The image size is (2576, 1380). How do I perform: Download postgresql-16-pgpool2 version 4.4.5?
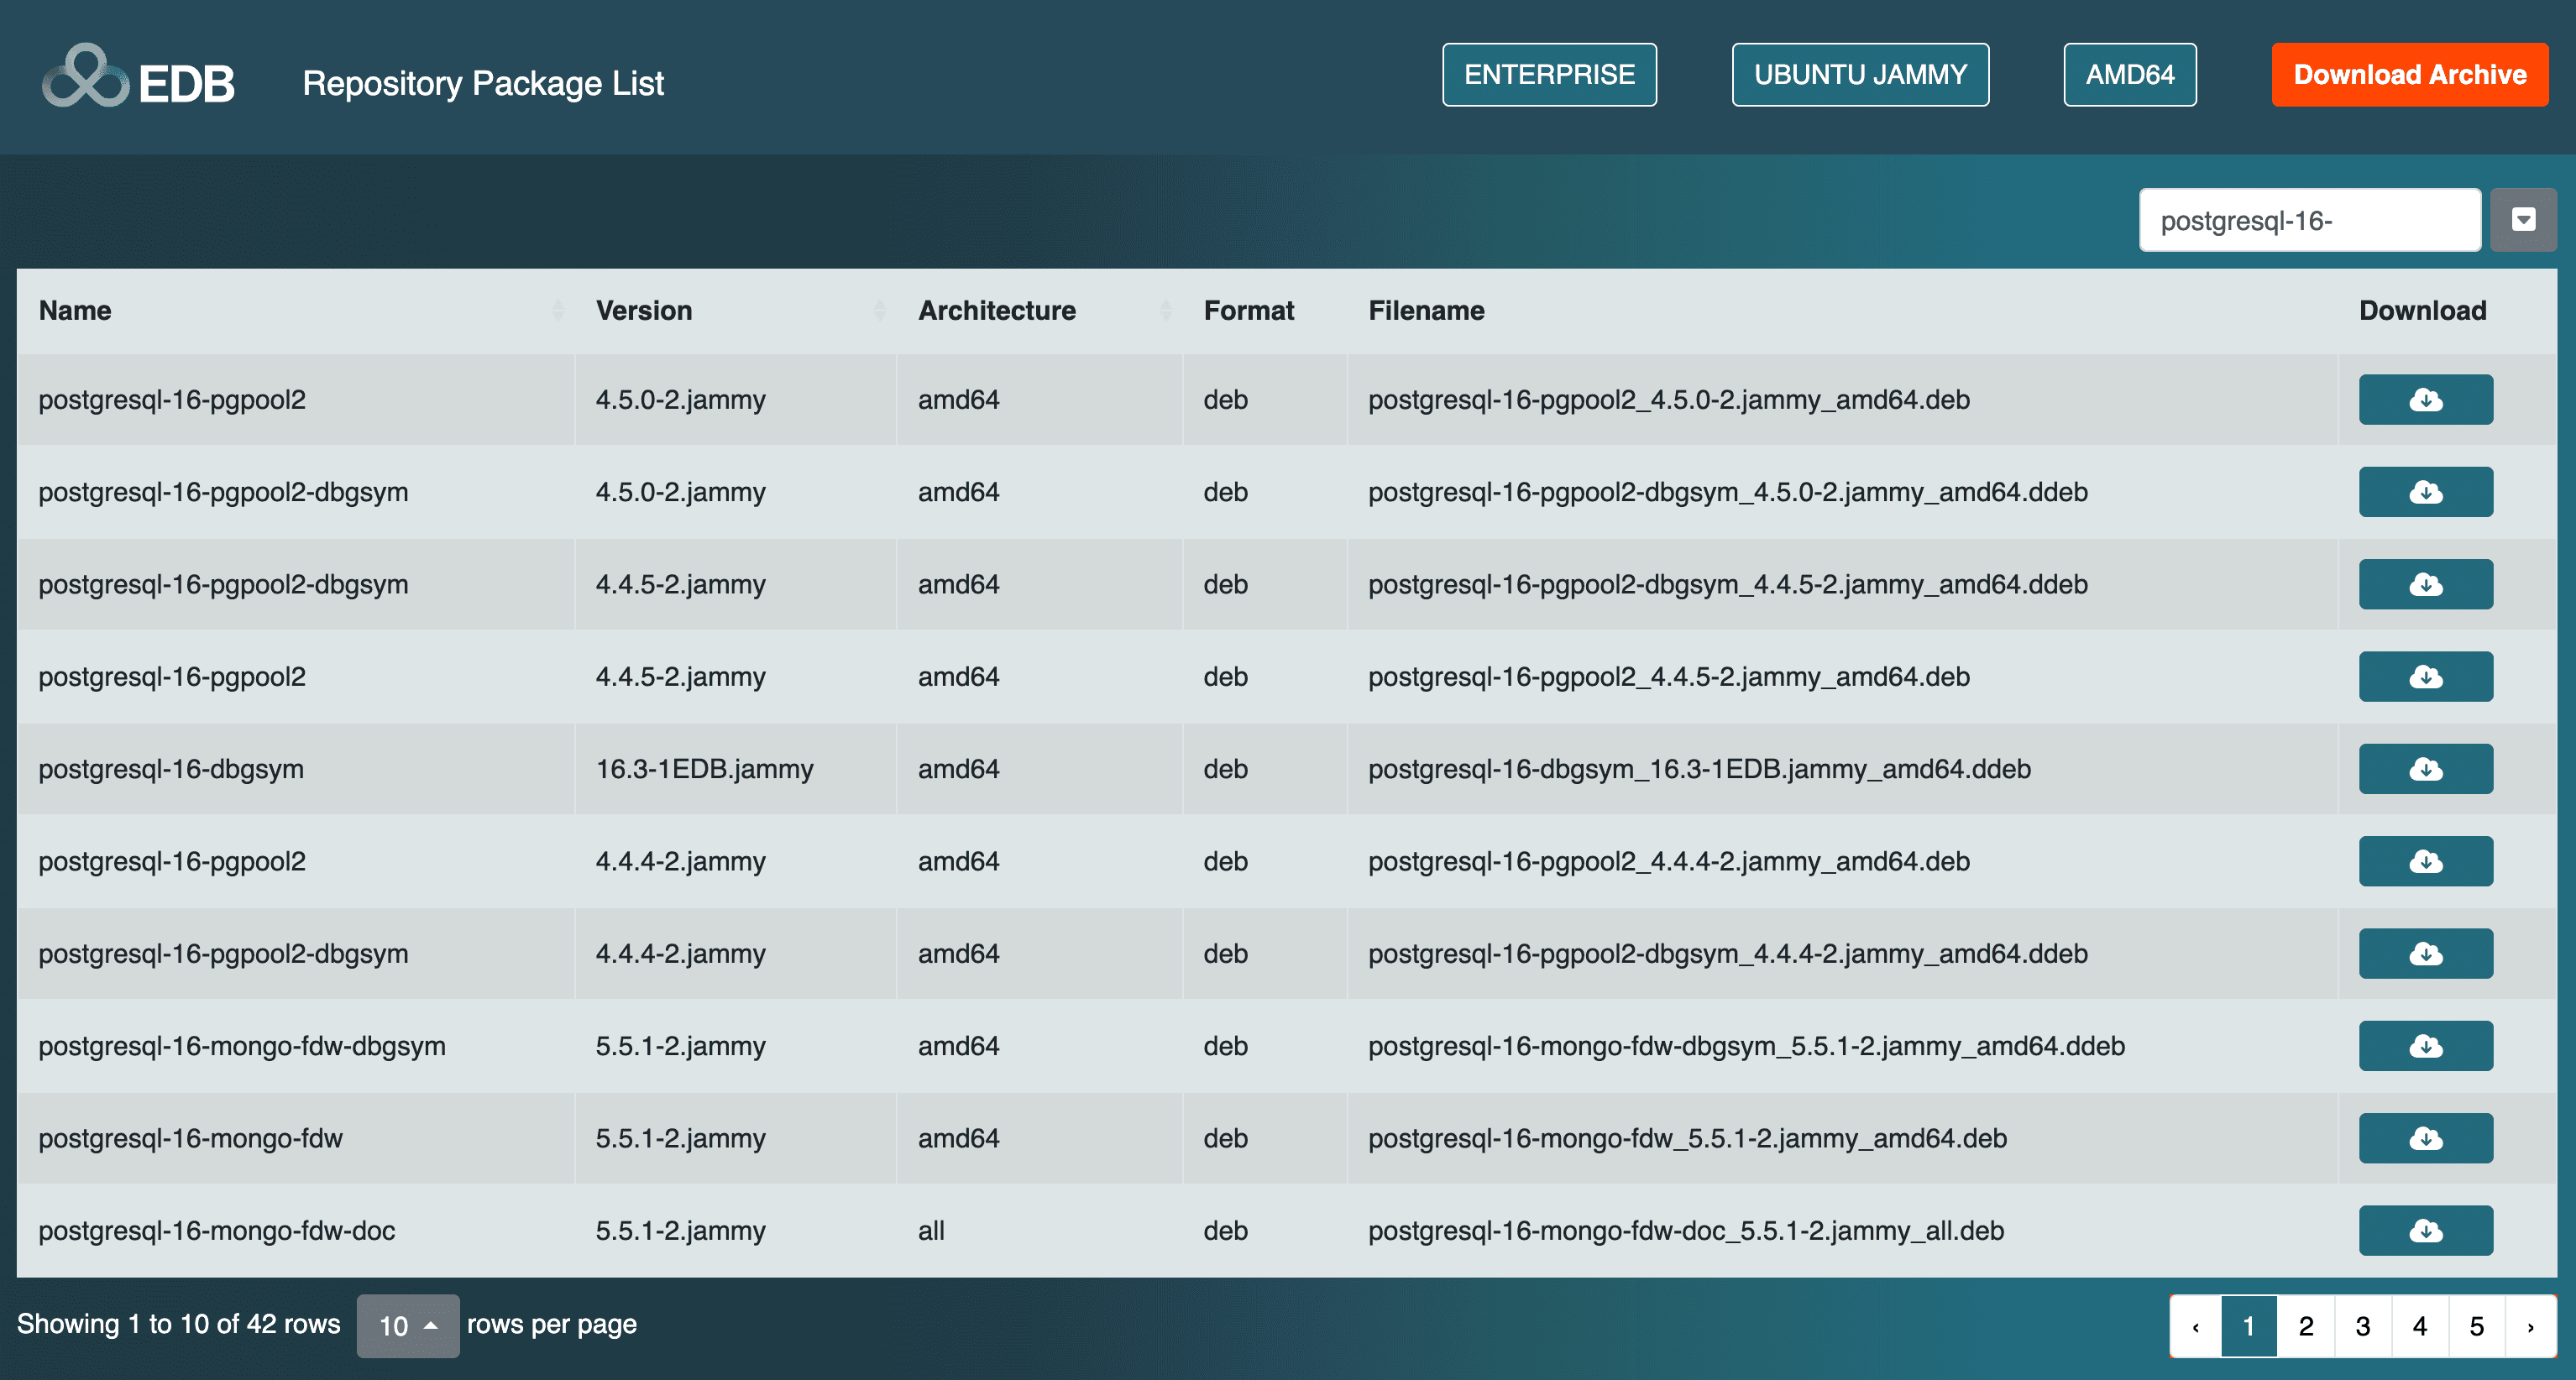click(x=2425, y=676)
